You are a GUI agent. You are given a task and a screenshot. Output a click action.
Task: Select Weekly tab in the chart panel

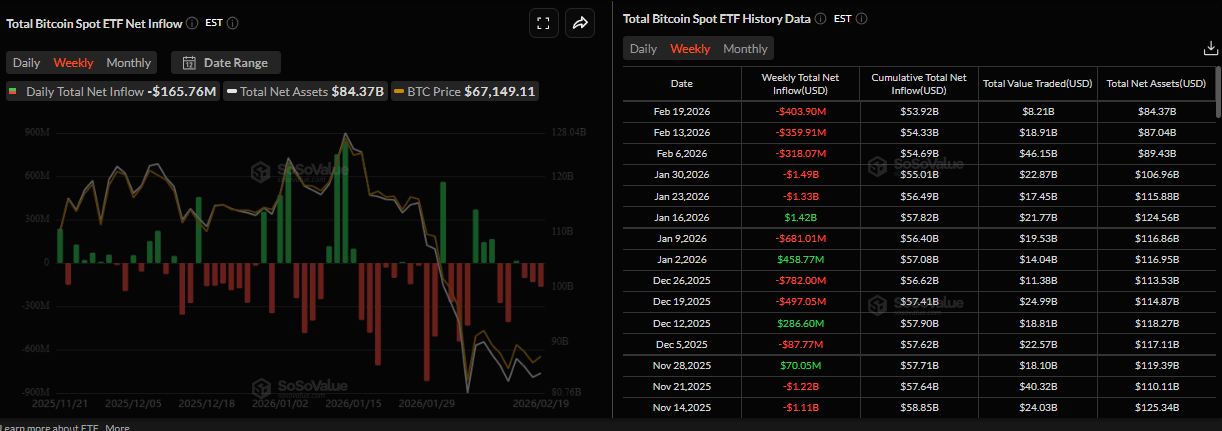coord(73,63)
